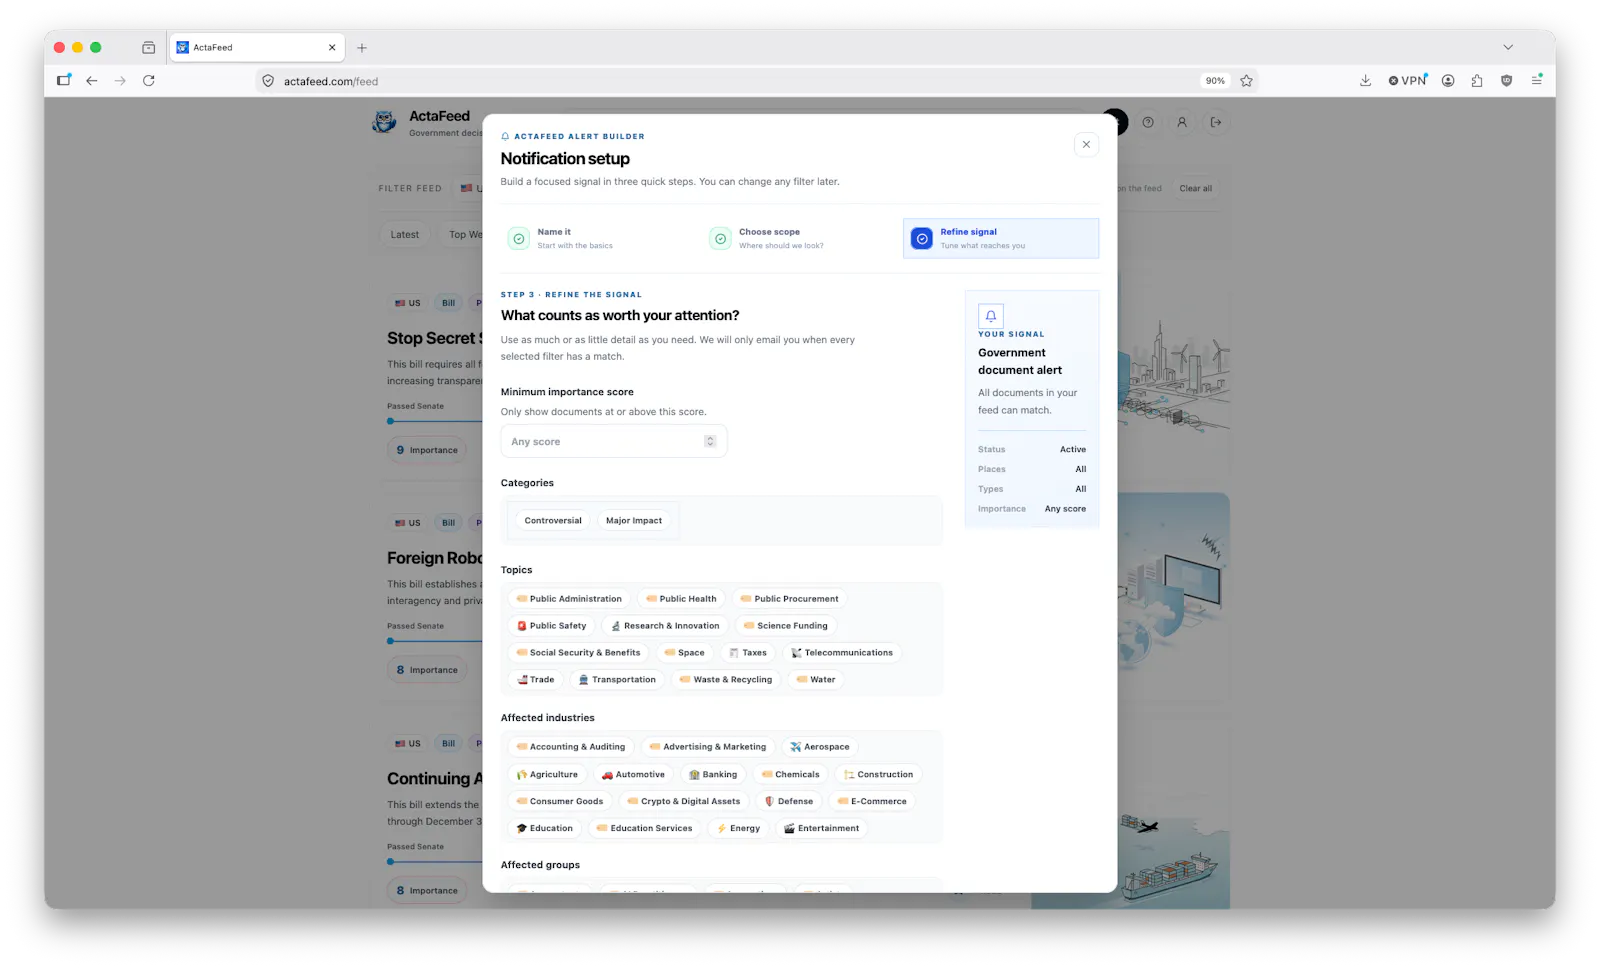This screenshot has width=1600, height=968.
Task: Close the ActaFeed browser tab
Action: tap(332, 47)
